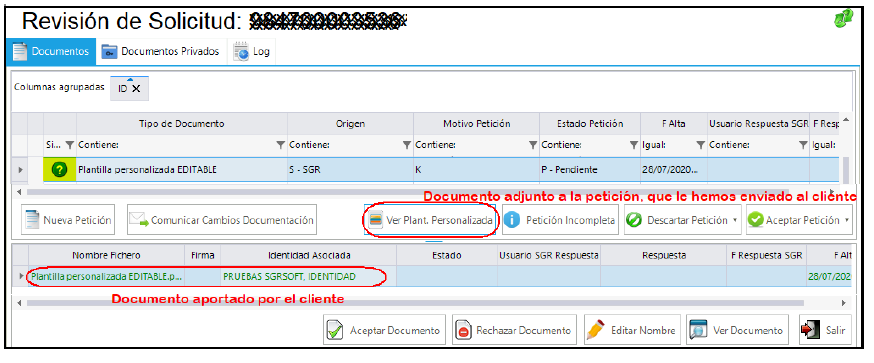
Task: Click the Aceptar Documento checkmark icon
Action: (334, 331)
